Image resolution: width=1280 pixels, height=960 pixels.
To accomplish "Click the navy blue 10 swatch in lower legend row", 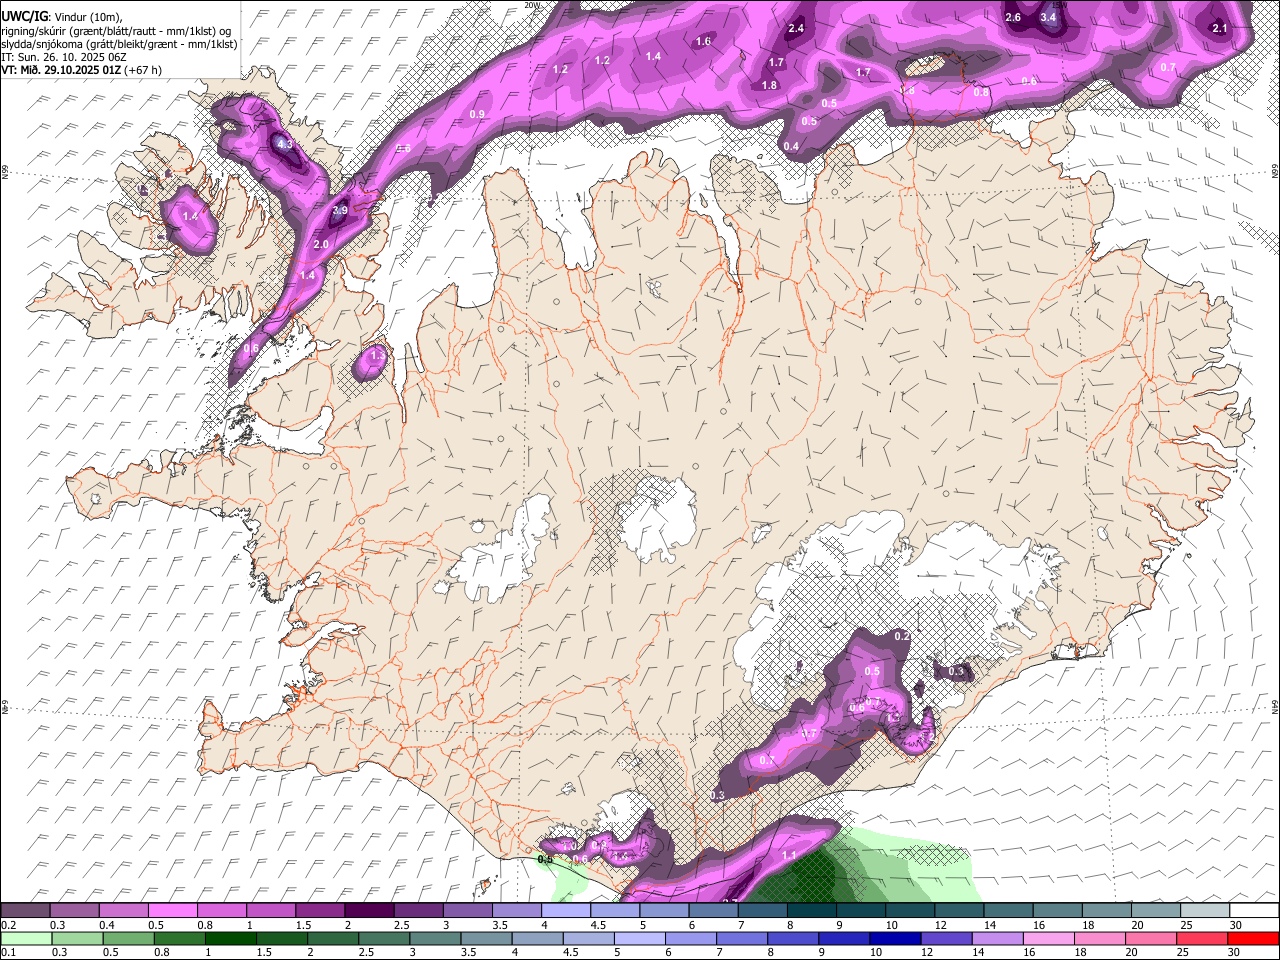I will (893, 938).
